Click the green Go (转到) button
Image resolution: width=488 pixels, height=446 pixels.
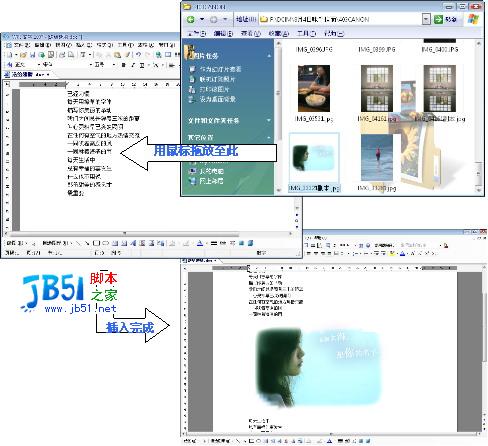pos(445,19)
